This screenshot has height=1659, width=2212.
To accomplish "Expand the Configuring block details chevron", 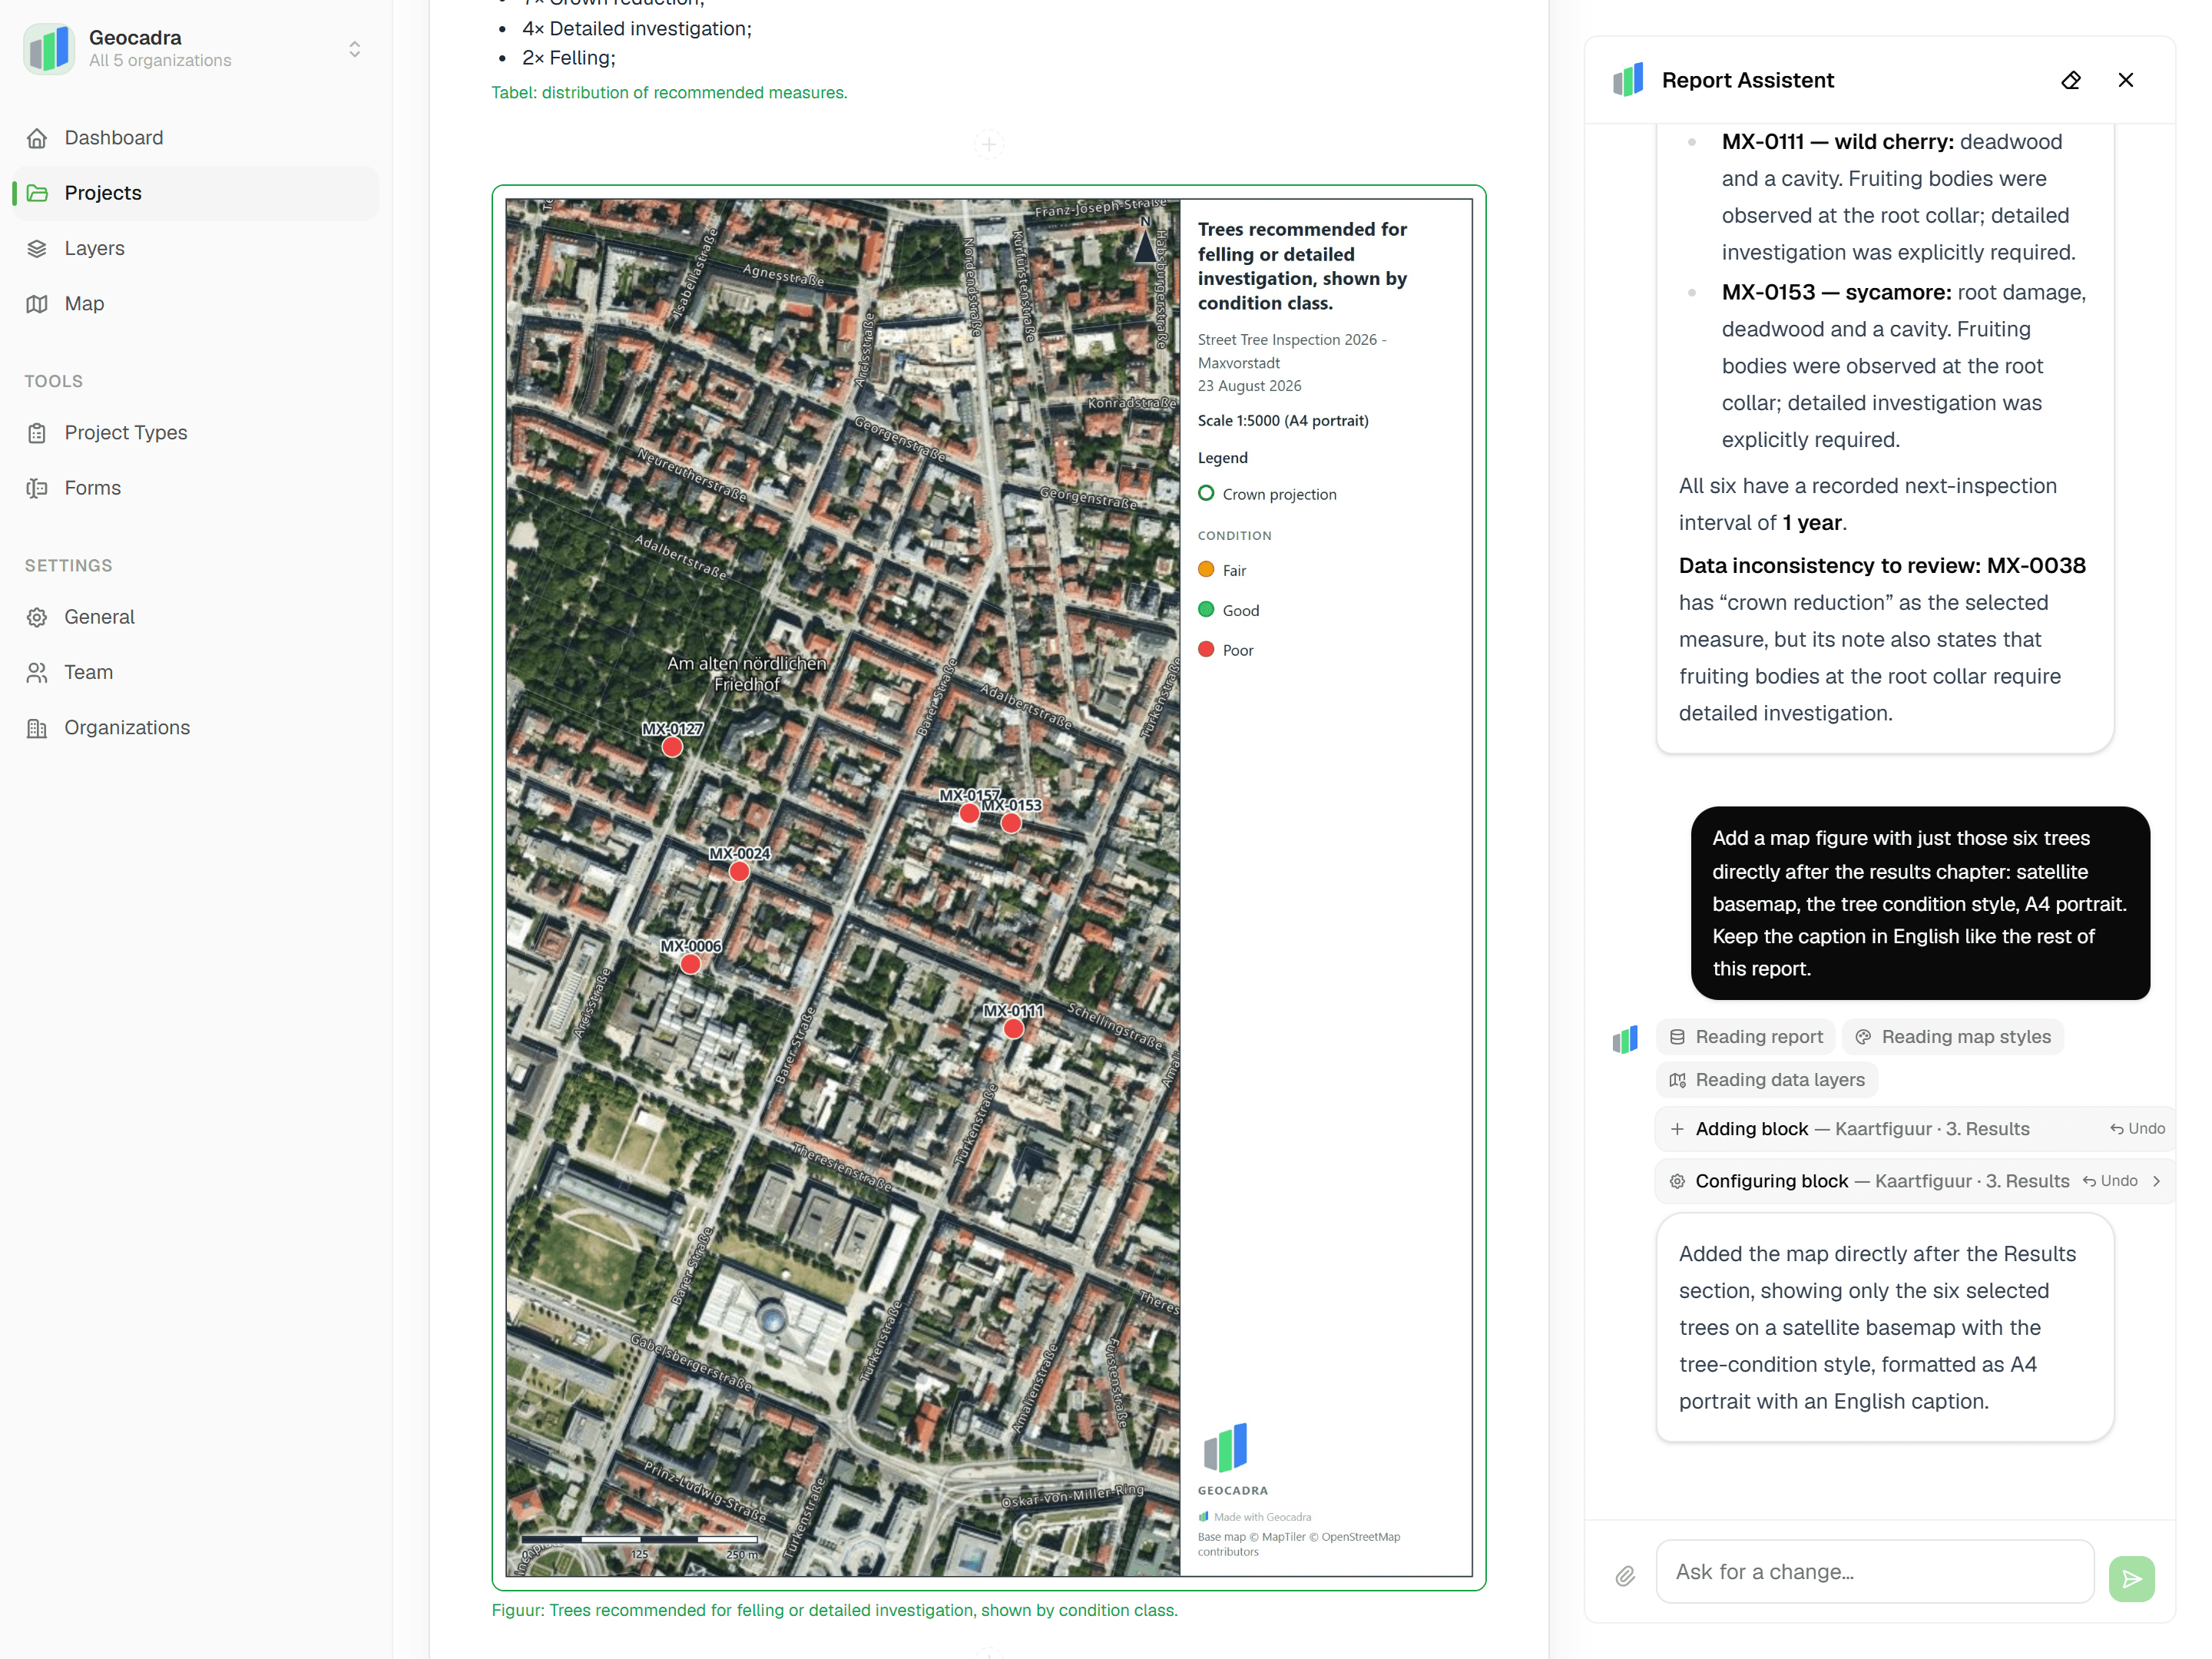I will coord(2156,1181).
